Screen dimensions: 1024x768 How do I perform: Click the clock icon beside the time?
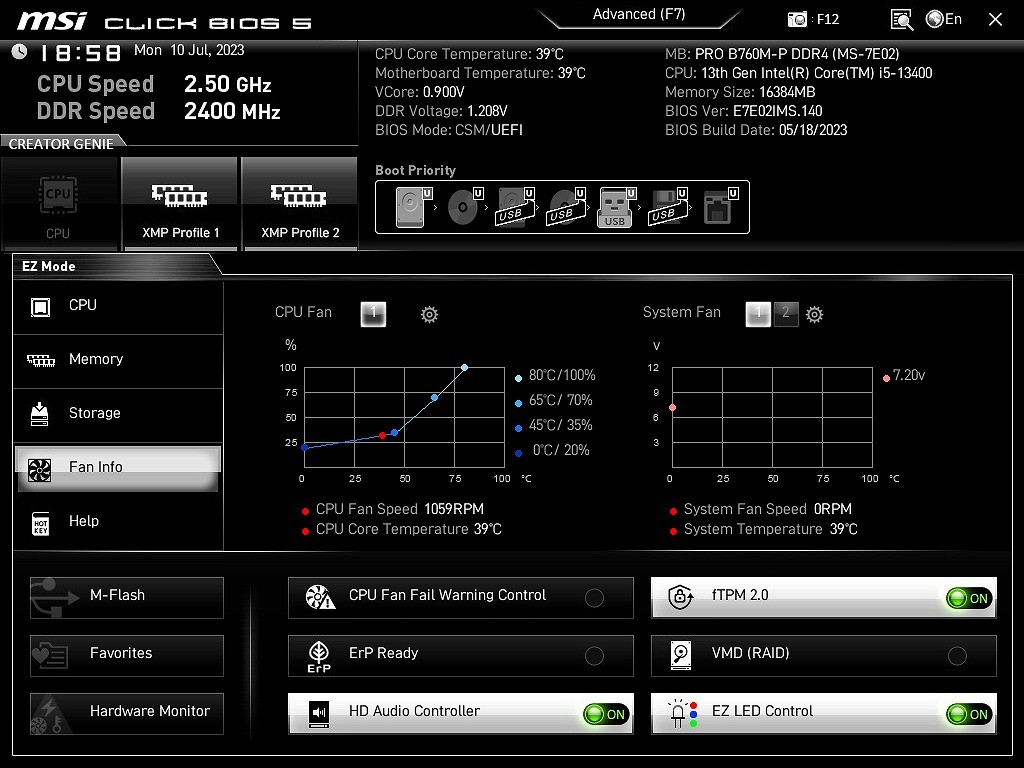(19, 52)
